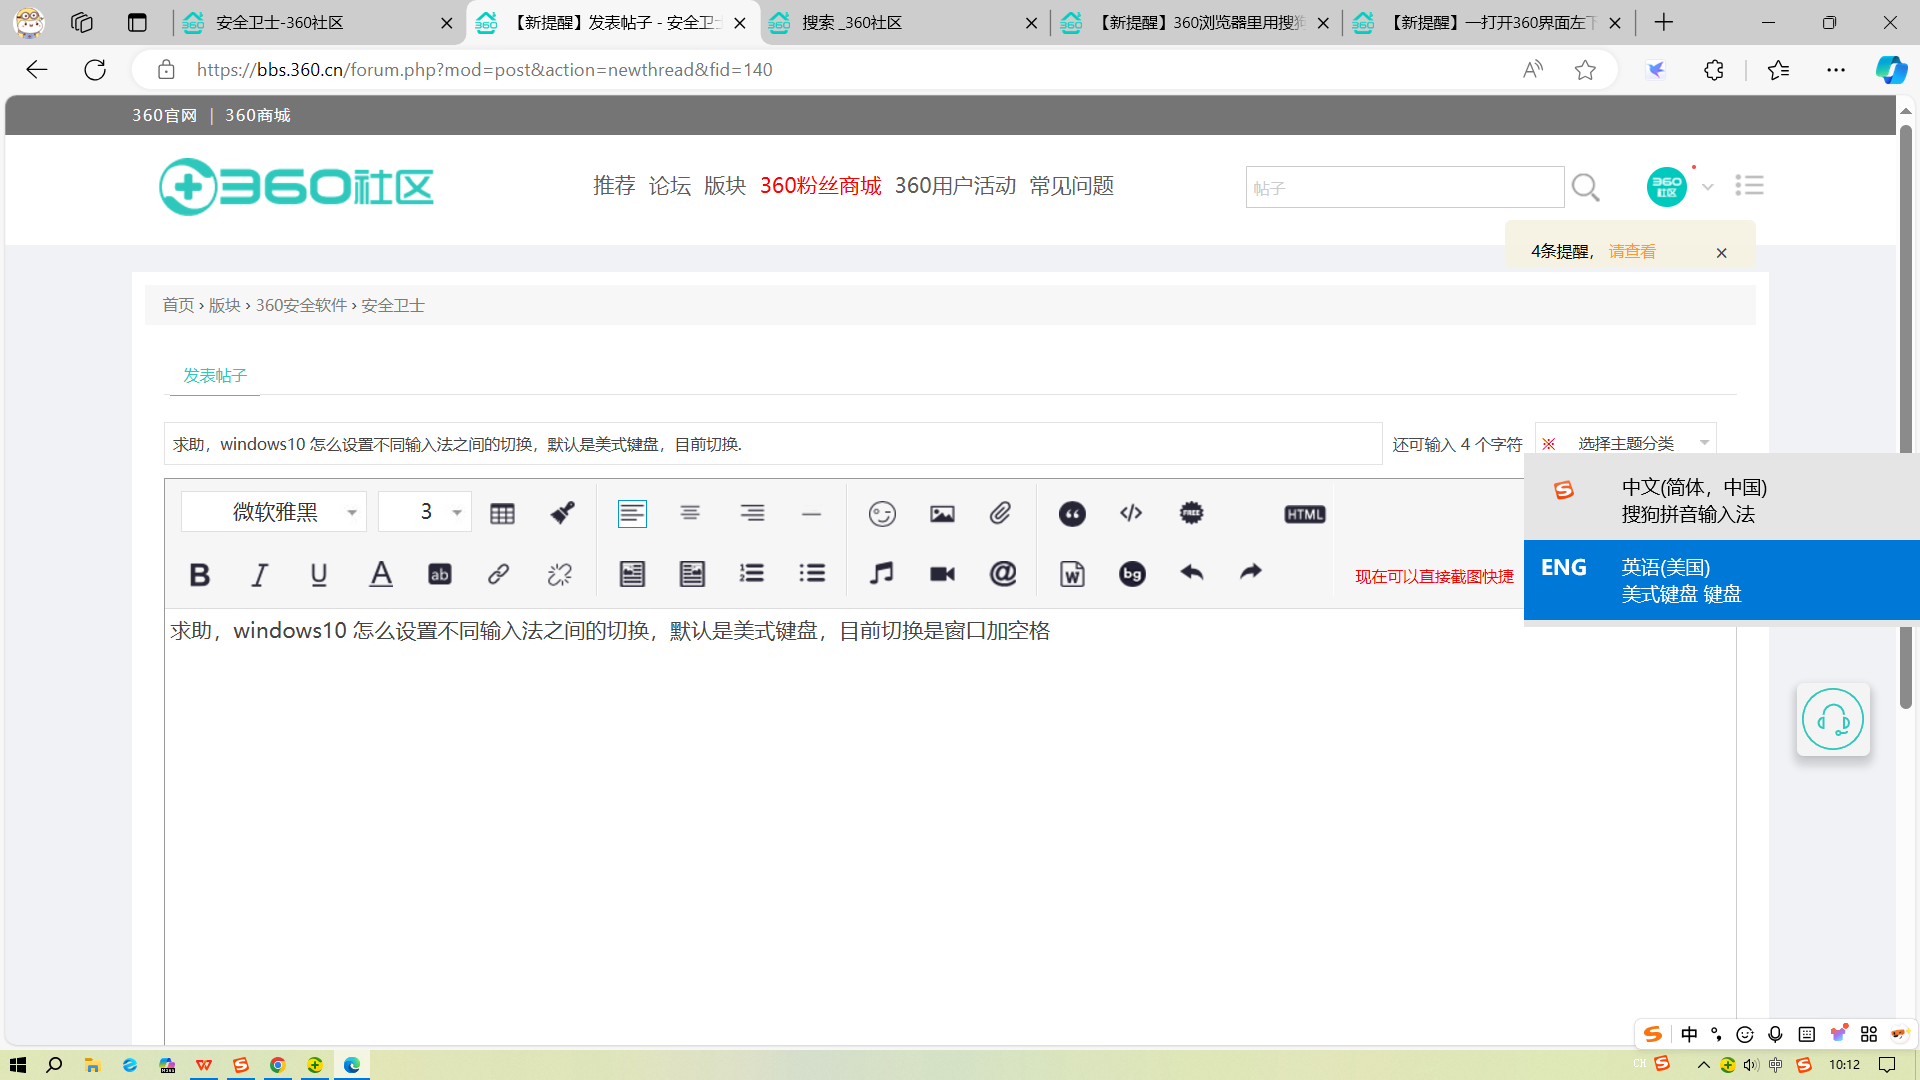Open the emoji smiley picker

(x=882, y=514)
